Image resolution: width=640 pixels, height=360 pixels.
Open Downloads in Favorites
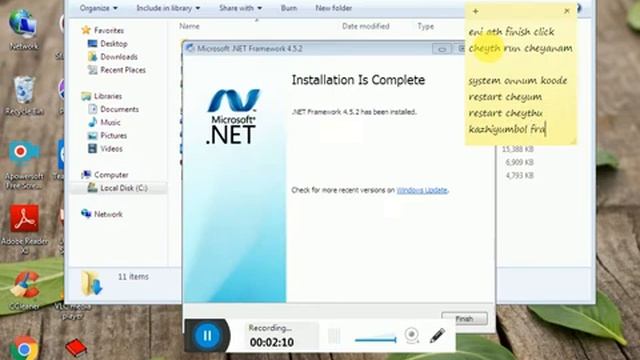click(x=119, y=57)
